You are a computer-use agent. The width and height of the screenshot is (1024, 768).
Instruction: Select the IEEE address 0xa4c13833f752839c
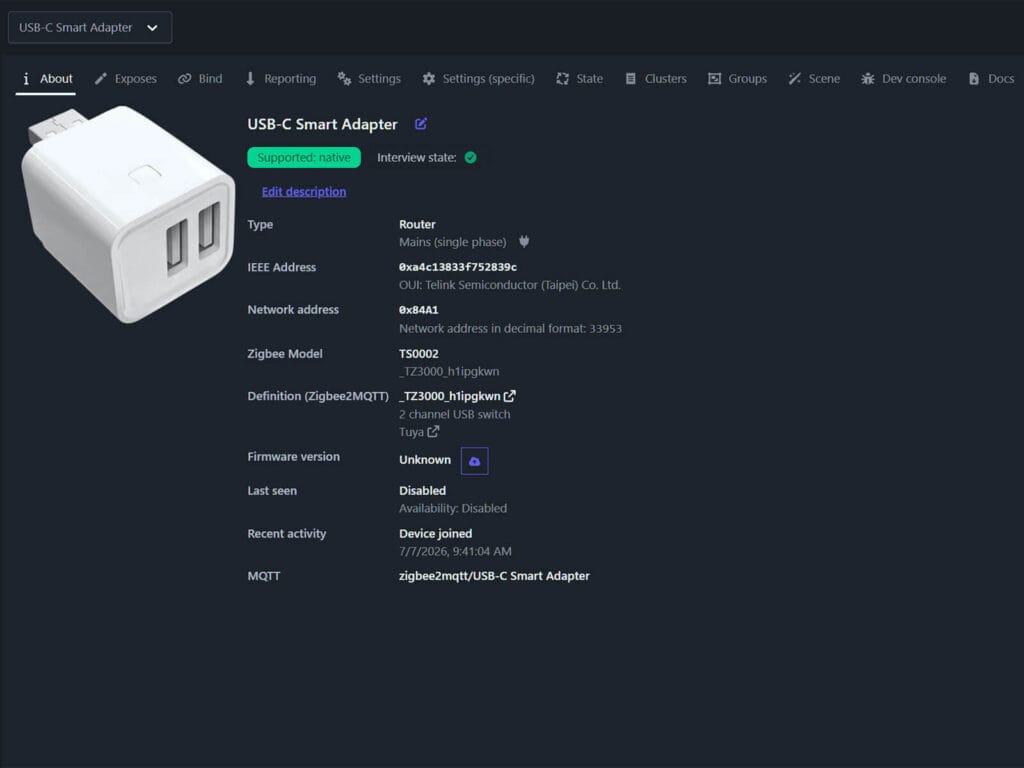pos(458,266)
